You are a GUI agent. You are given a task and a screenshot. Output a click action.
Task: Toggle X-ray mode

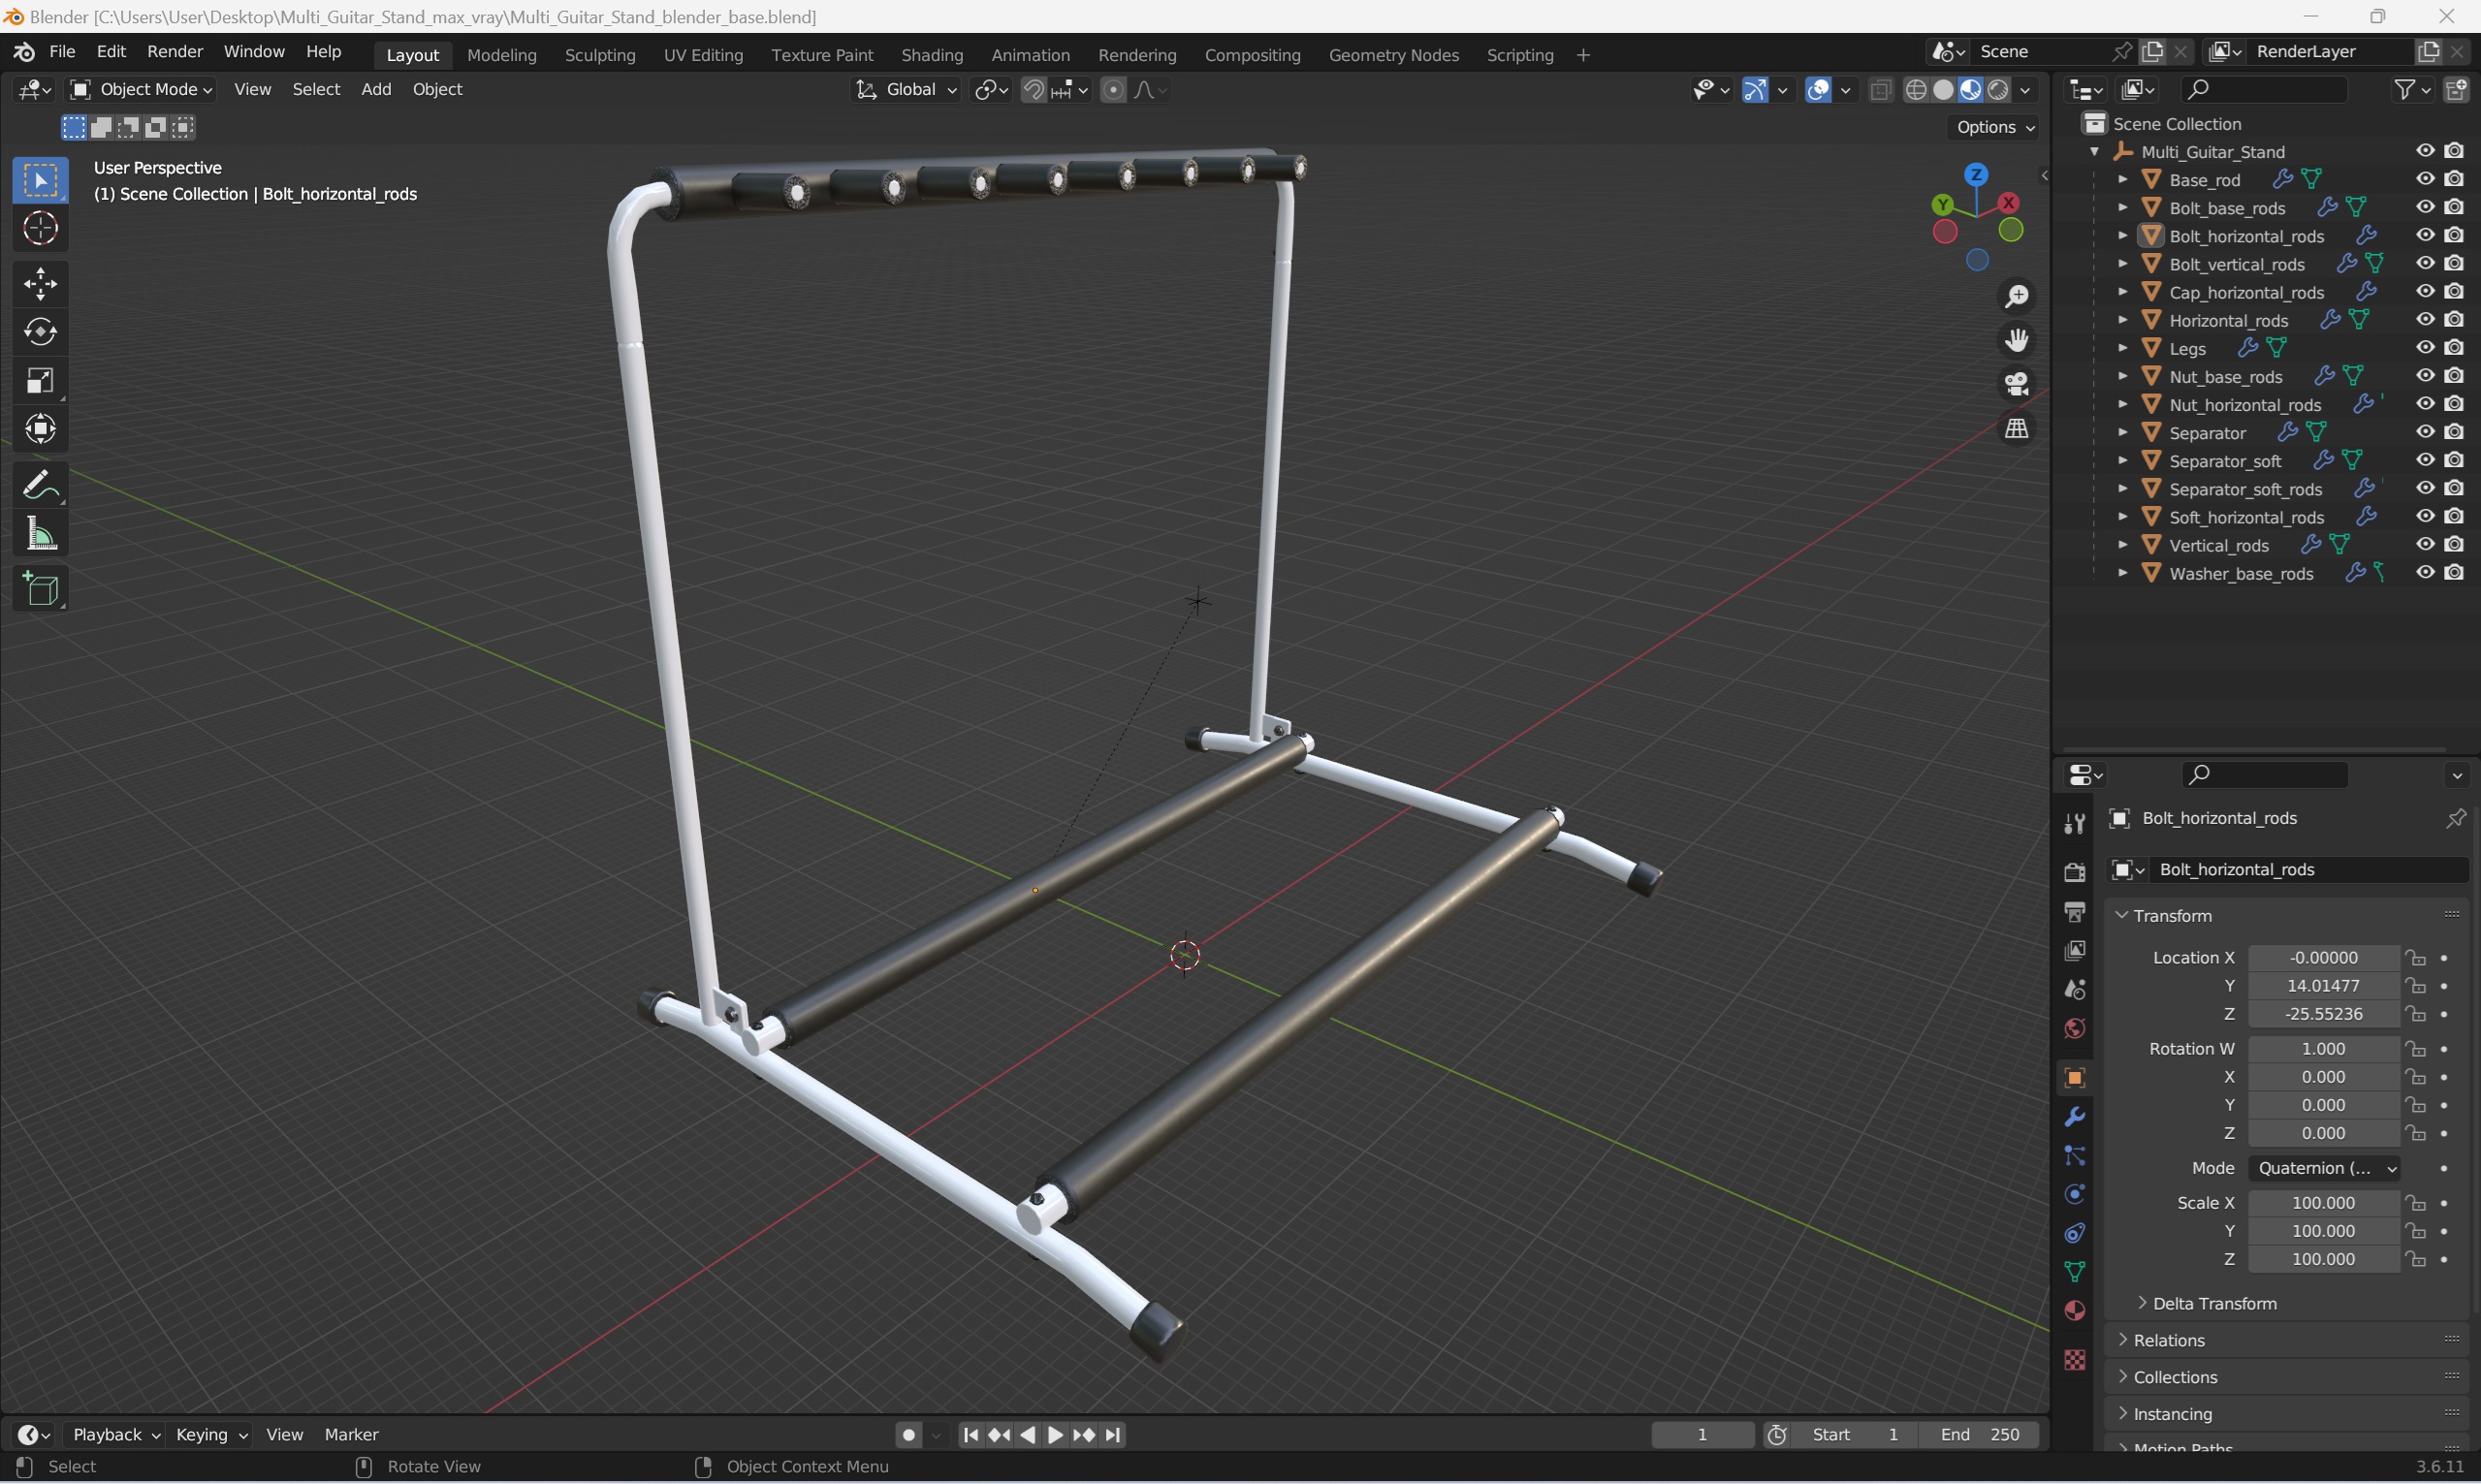[x=1880, y=90]
